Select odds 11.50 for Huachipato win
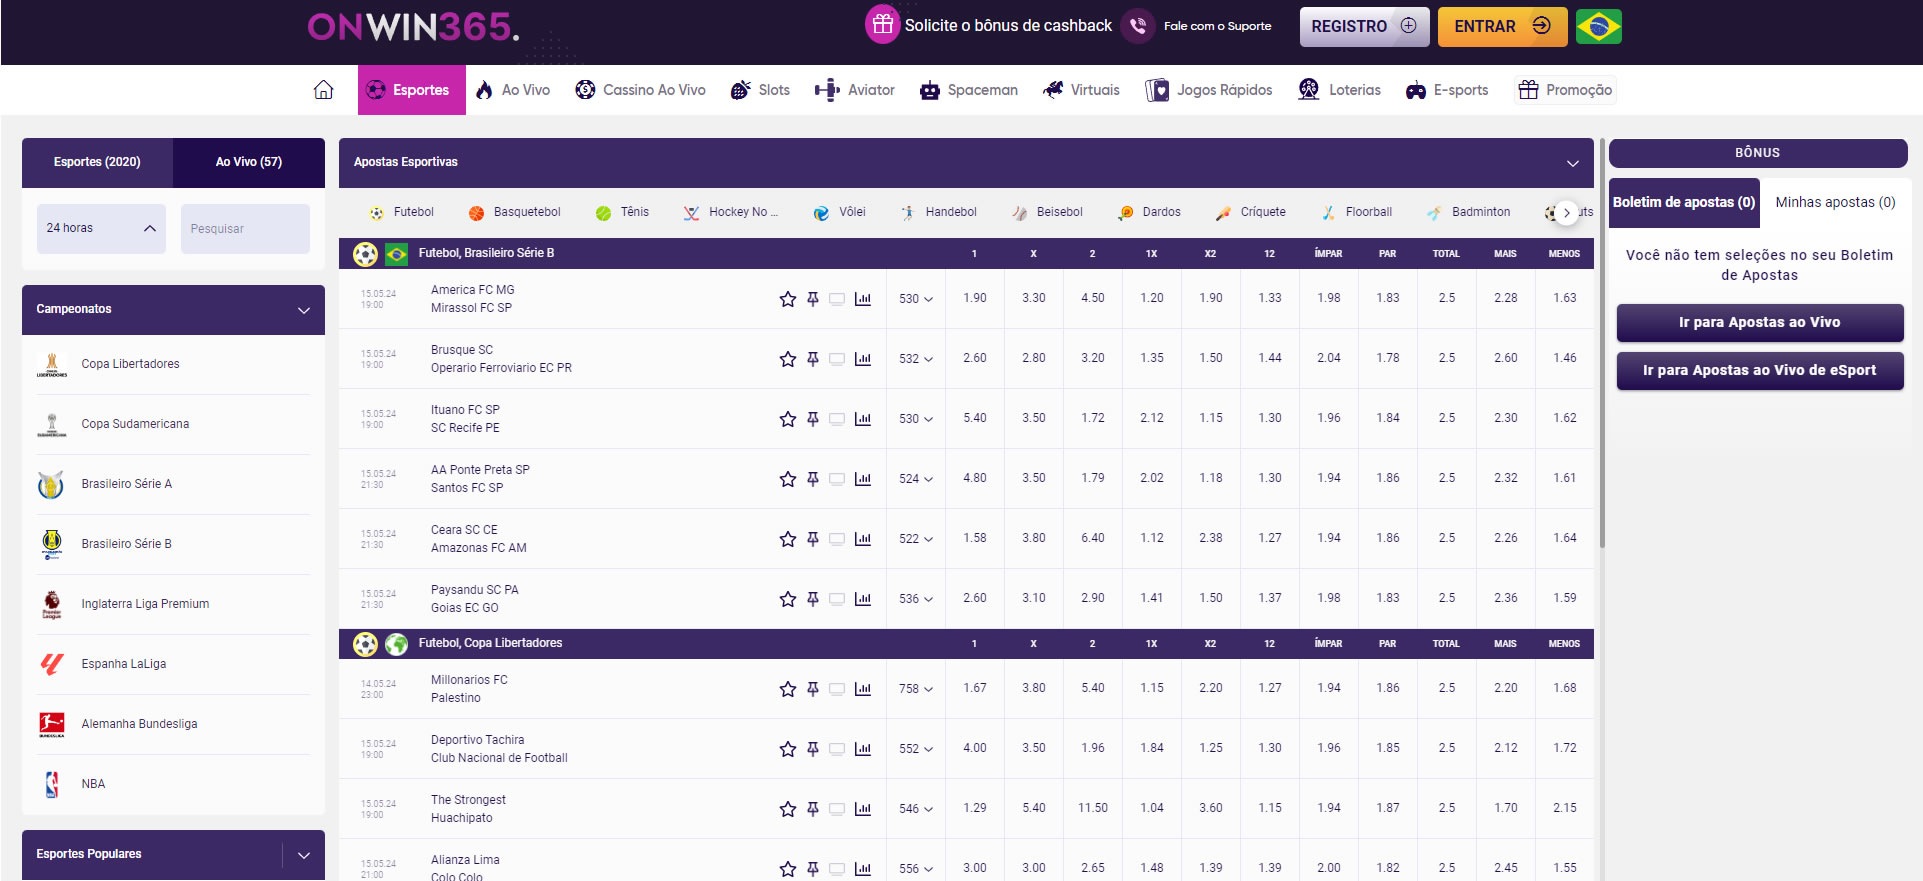 (x=1093, y=808)
